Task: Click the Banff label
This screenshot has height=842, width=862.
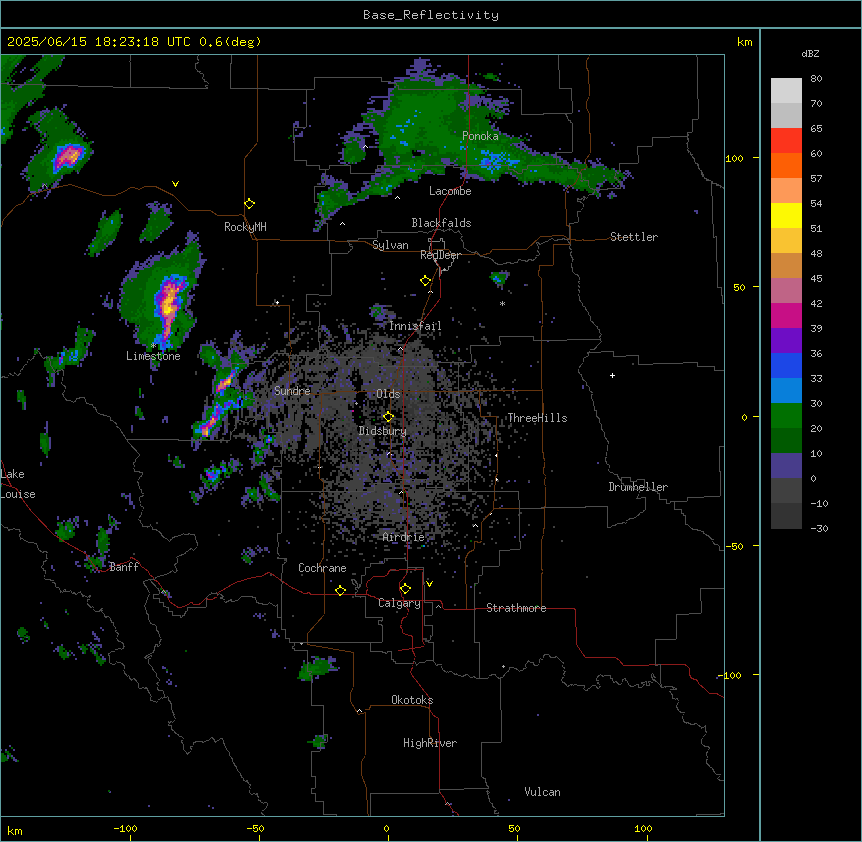Action: click(x=124, y=567)
